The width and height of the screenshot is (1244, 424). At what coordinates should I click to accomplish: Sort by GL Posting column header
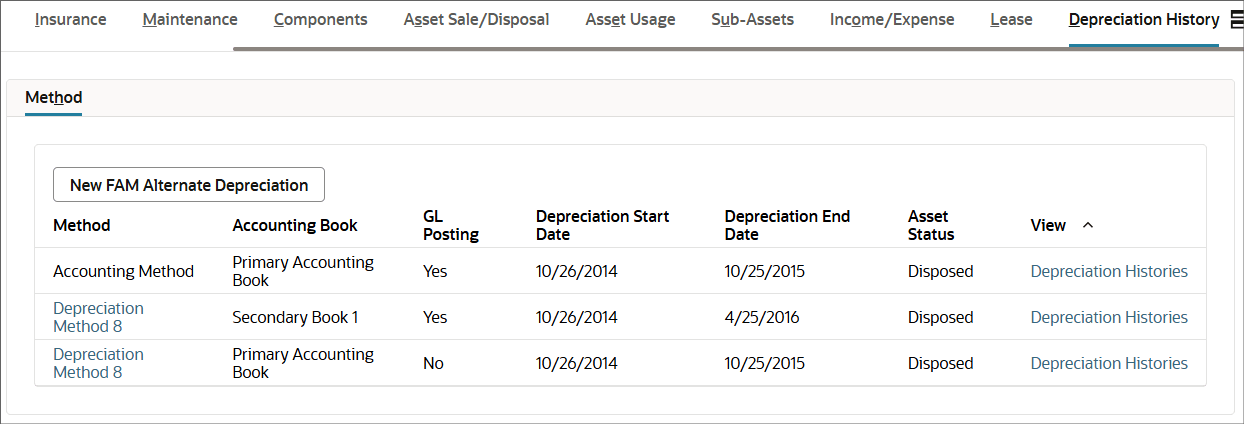(x=451, y=225)
